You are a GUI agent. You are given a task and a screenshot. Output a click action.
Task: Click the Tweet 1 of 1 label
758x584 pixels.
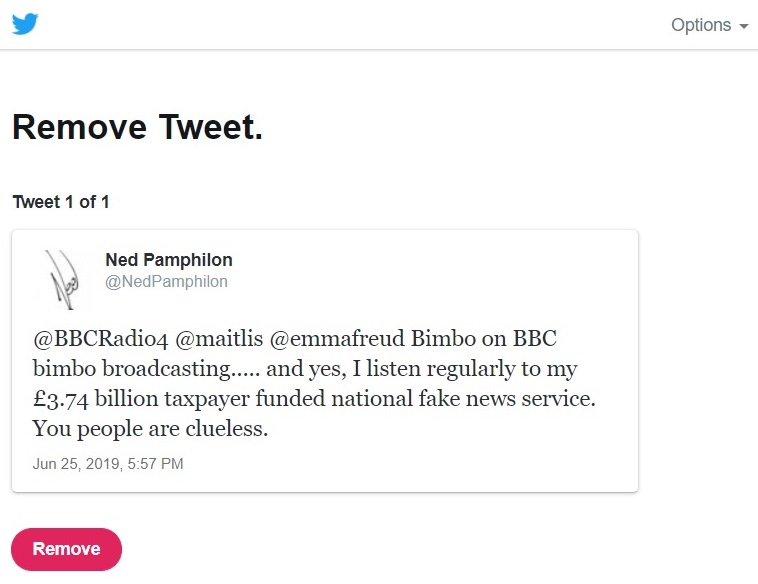click(x=61, y=202)
